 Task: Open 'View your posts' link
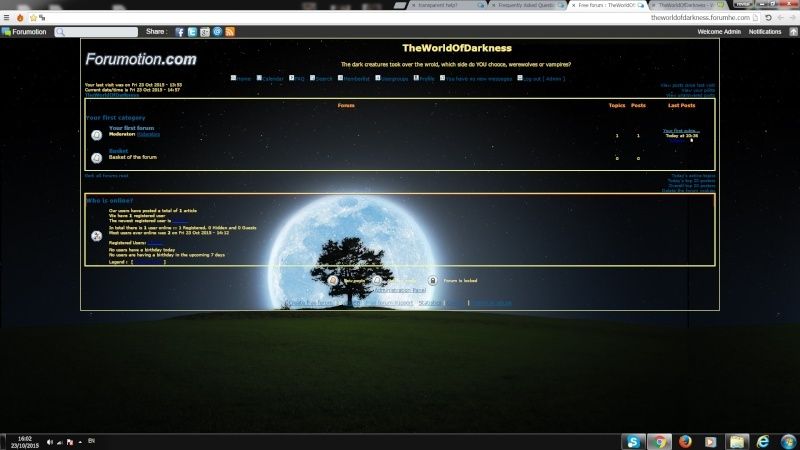[698, 90]
